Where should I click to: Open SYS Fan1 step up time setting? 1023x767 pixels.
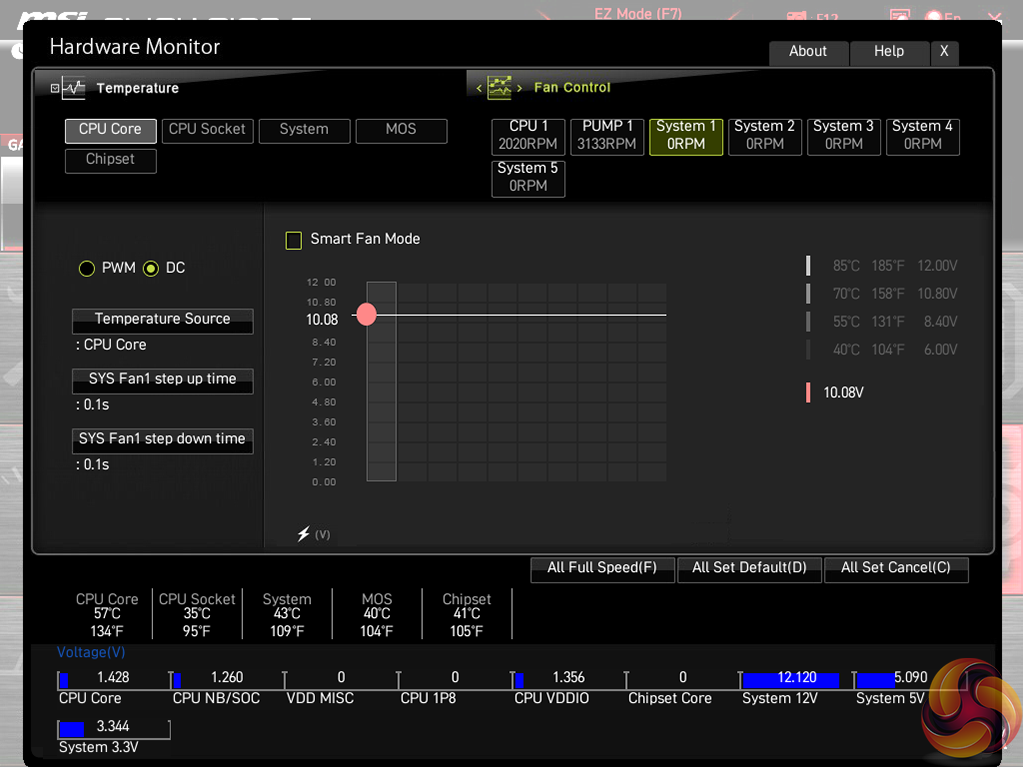coord(162,380)
